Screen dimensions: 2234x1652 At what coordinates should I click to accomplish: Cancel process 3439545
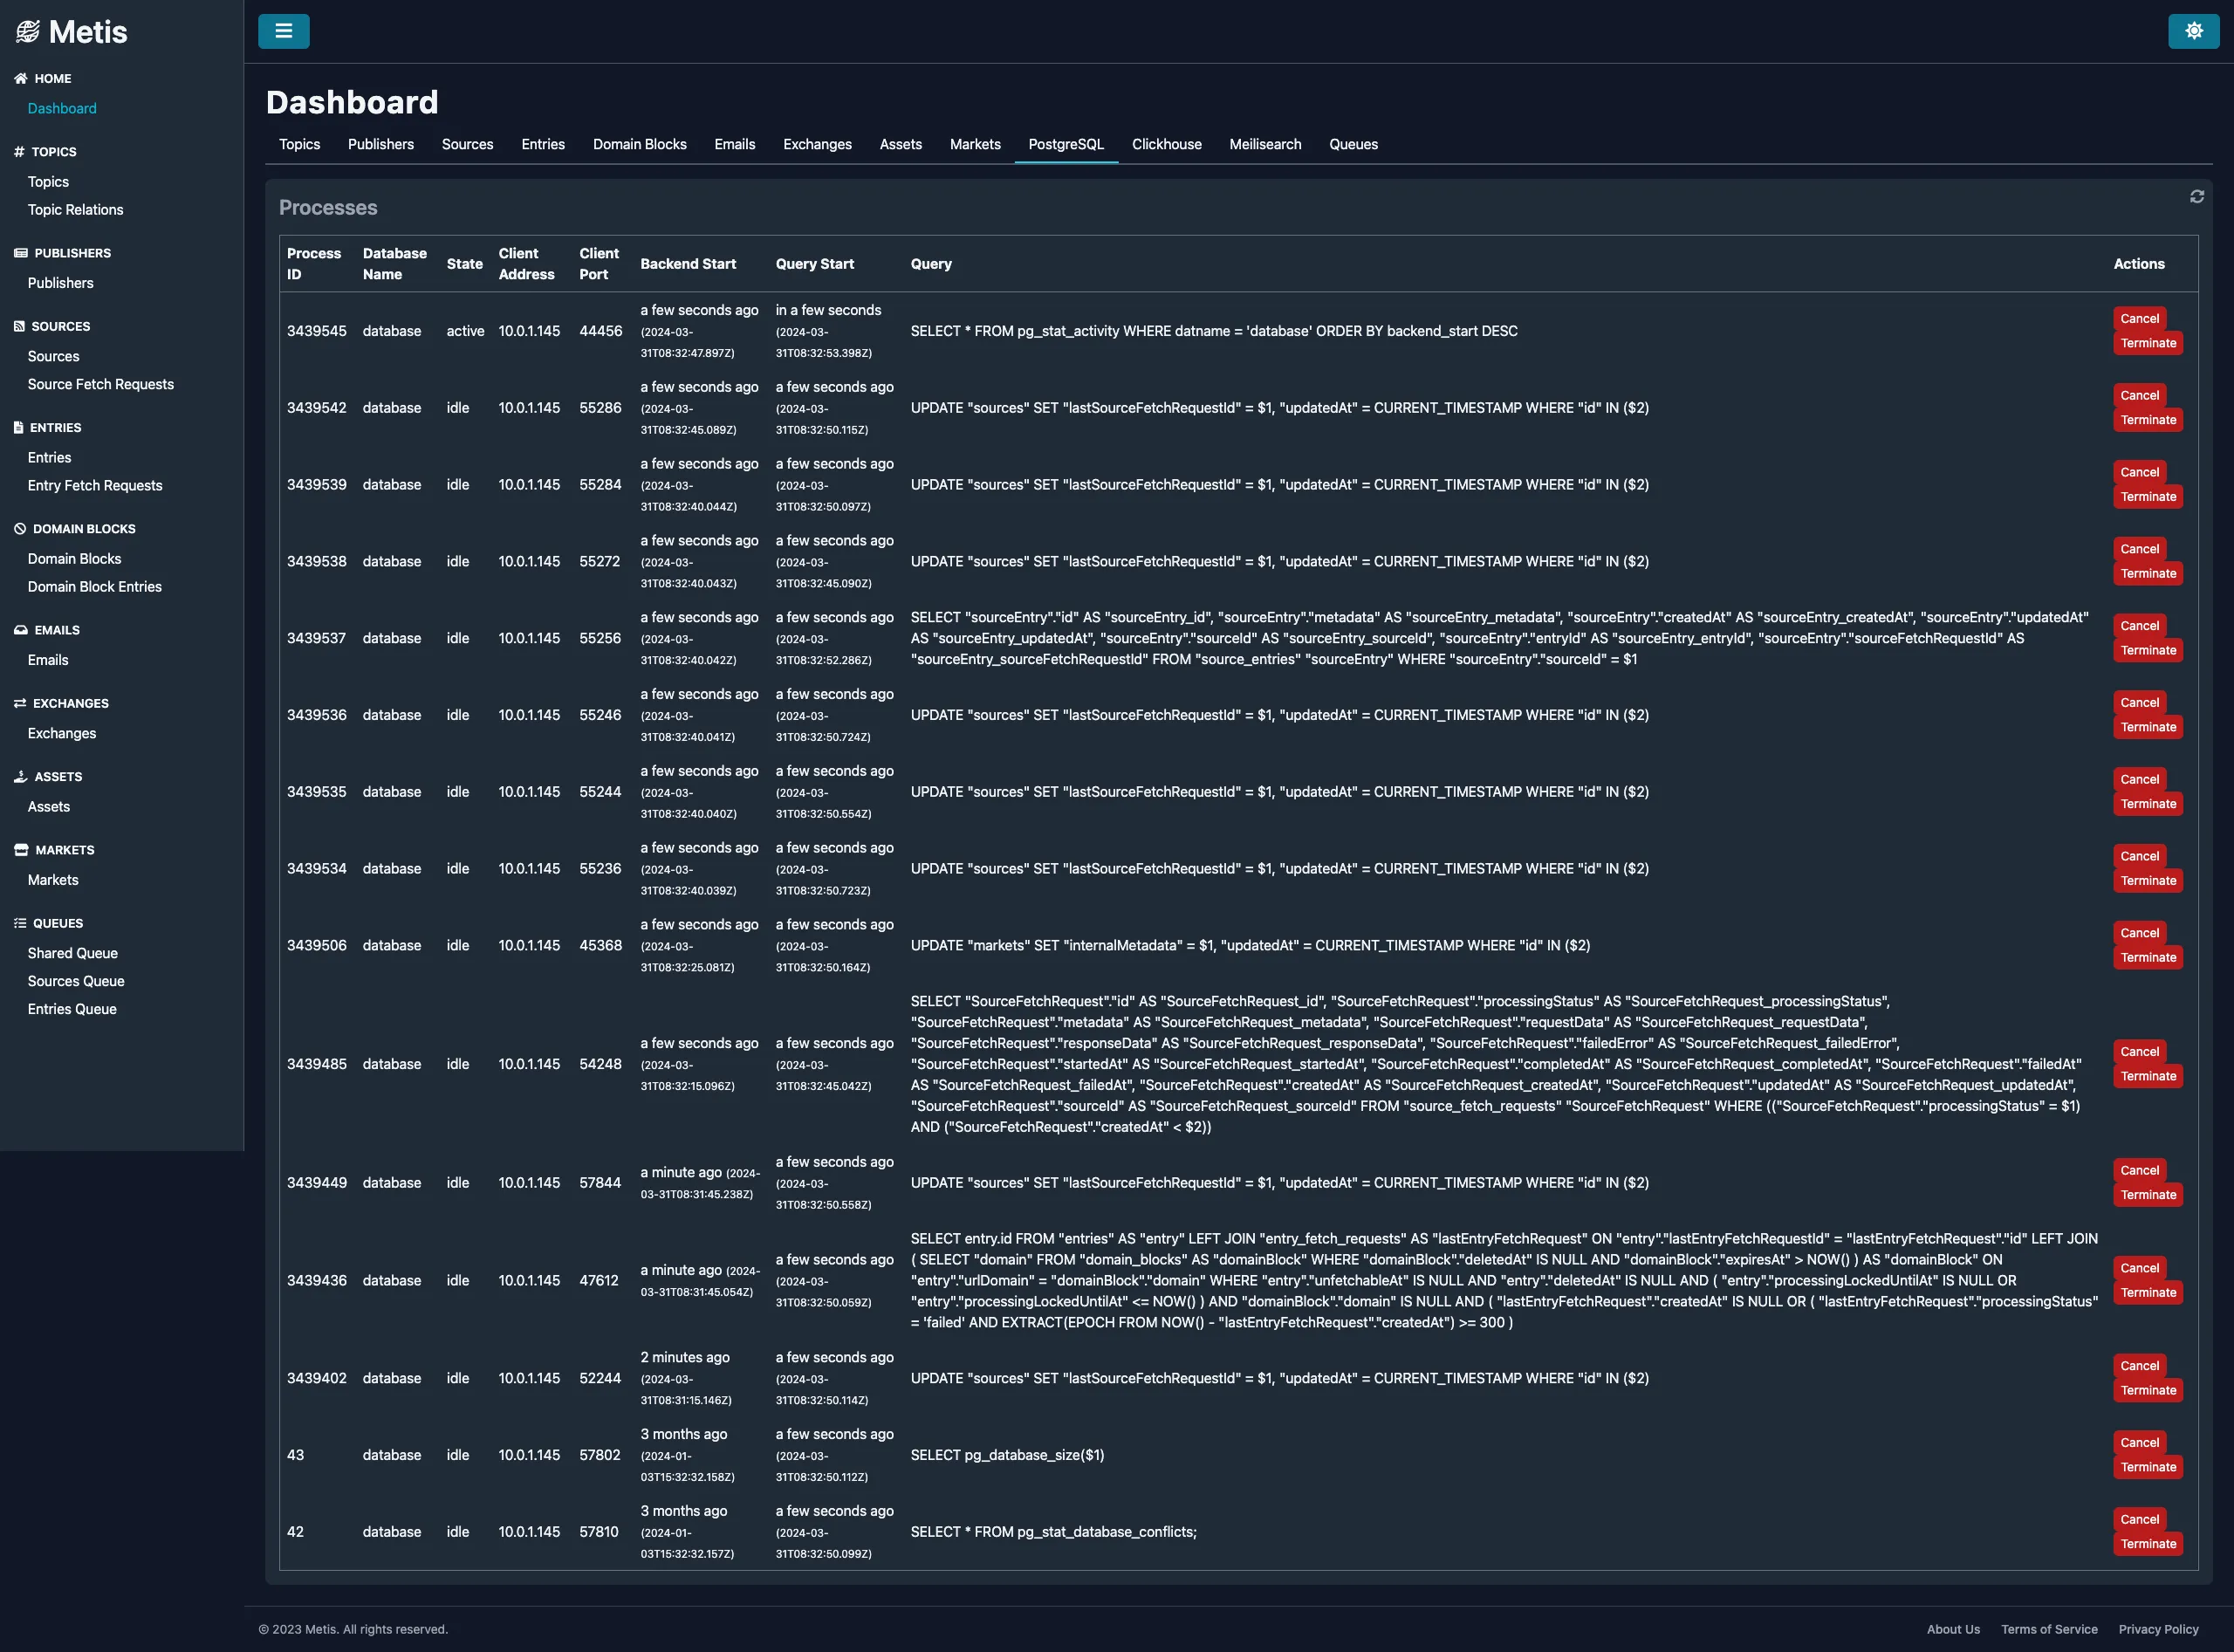click(2139, 318)
